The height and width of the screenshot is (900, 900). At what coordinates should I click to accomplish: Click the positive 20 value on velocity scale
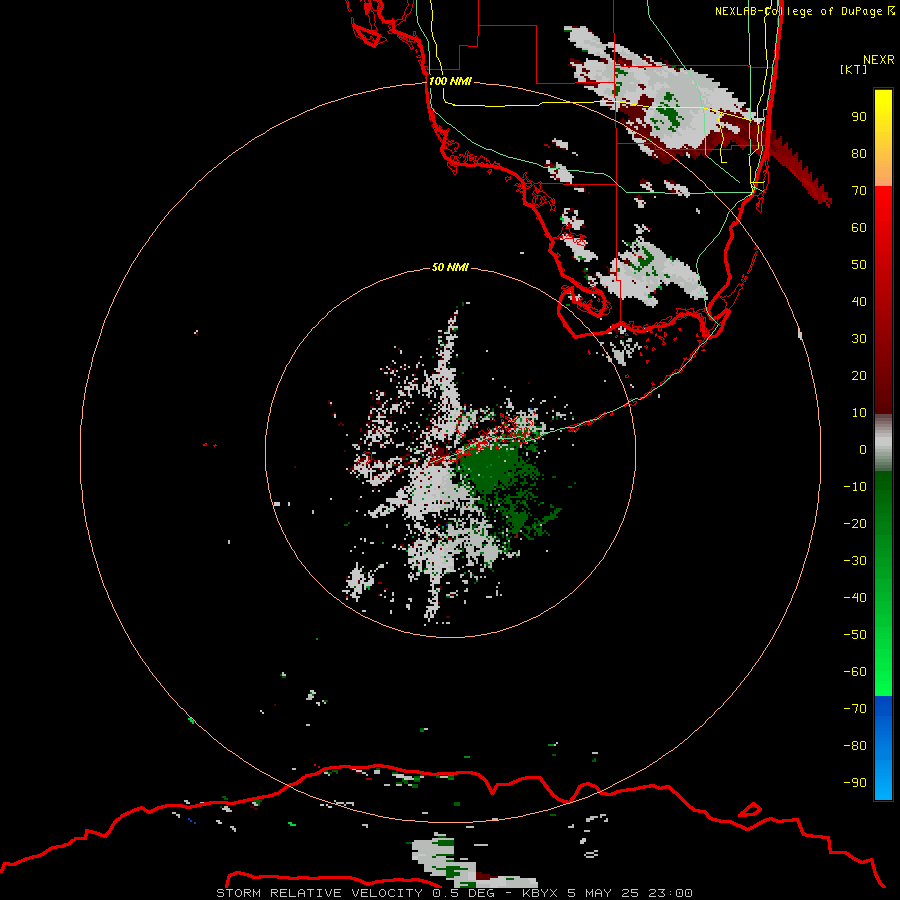tap(859, 375)
